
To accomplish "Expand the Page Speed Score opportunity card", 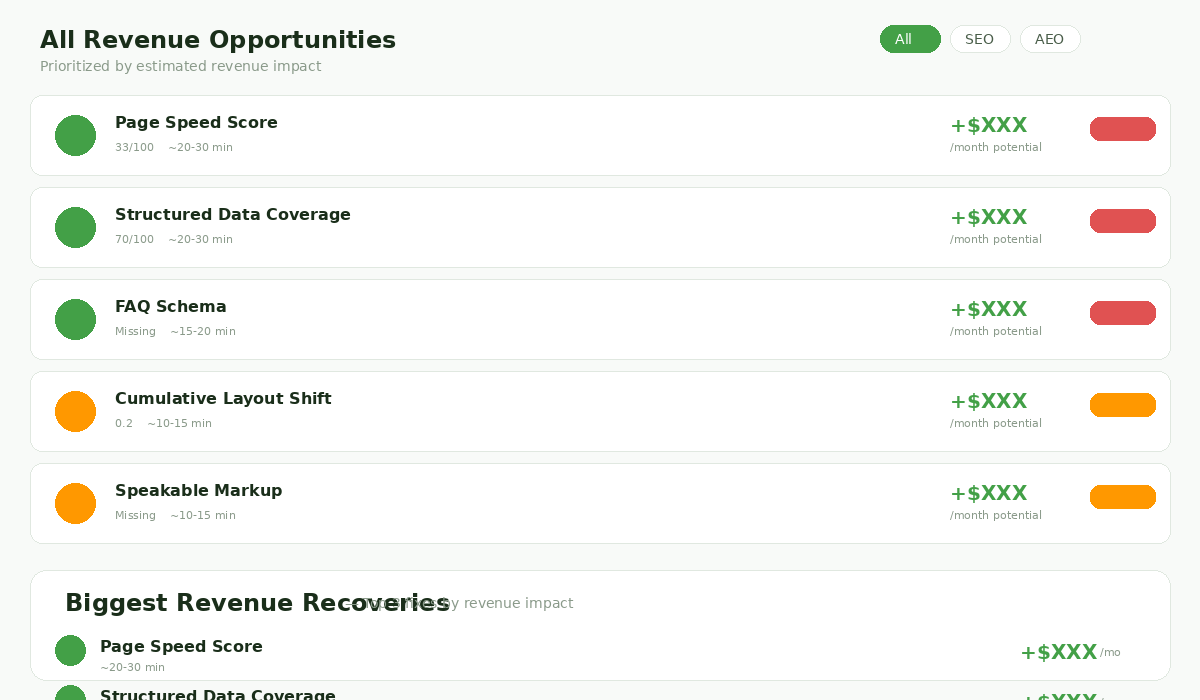I will pos(600,135).
